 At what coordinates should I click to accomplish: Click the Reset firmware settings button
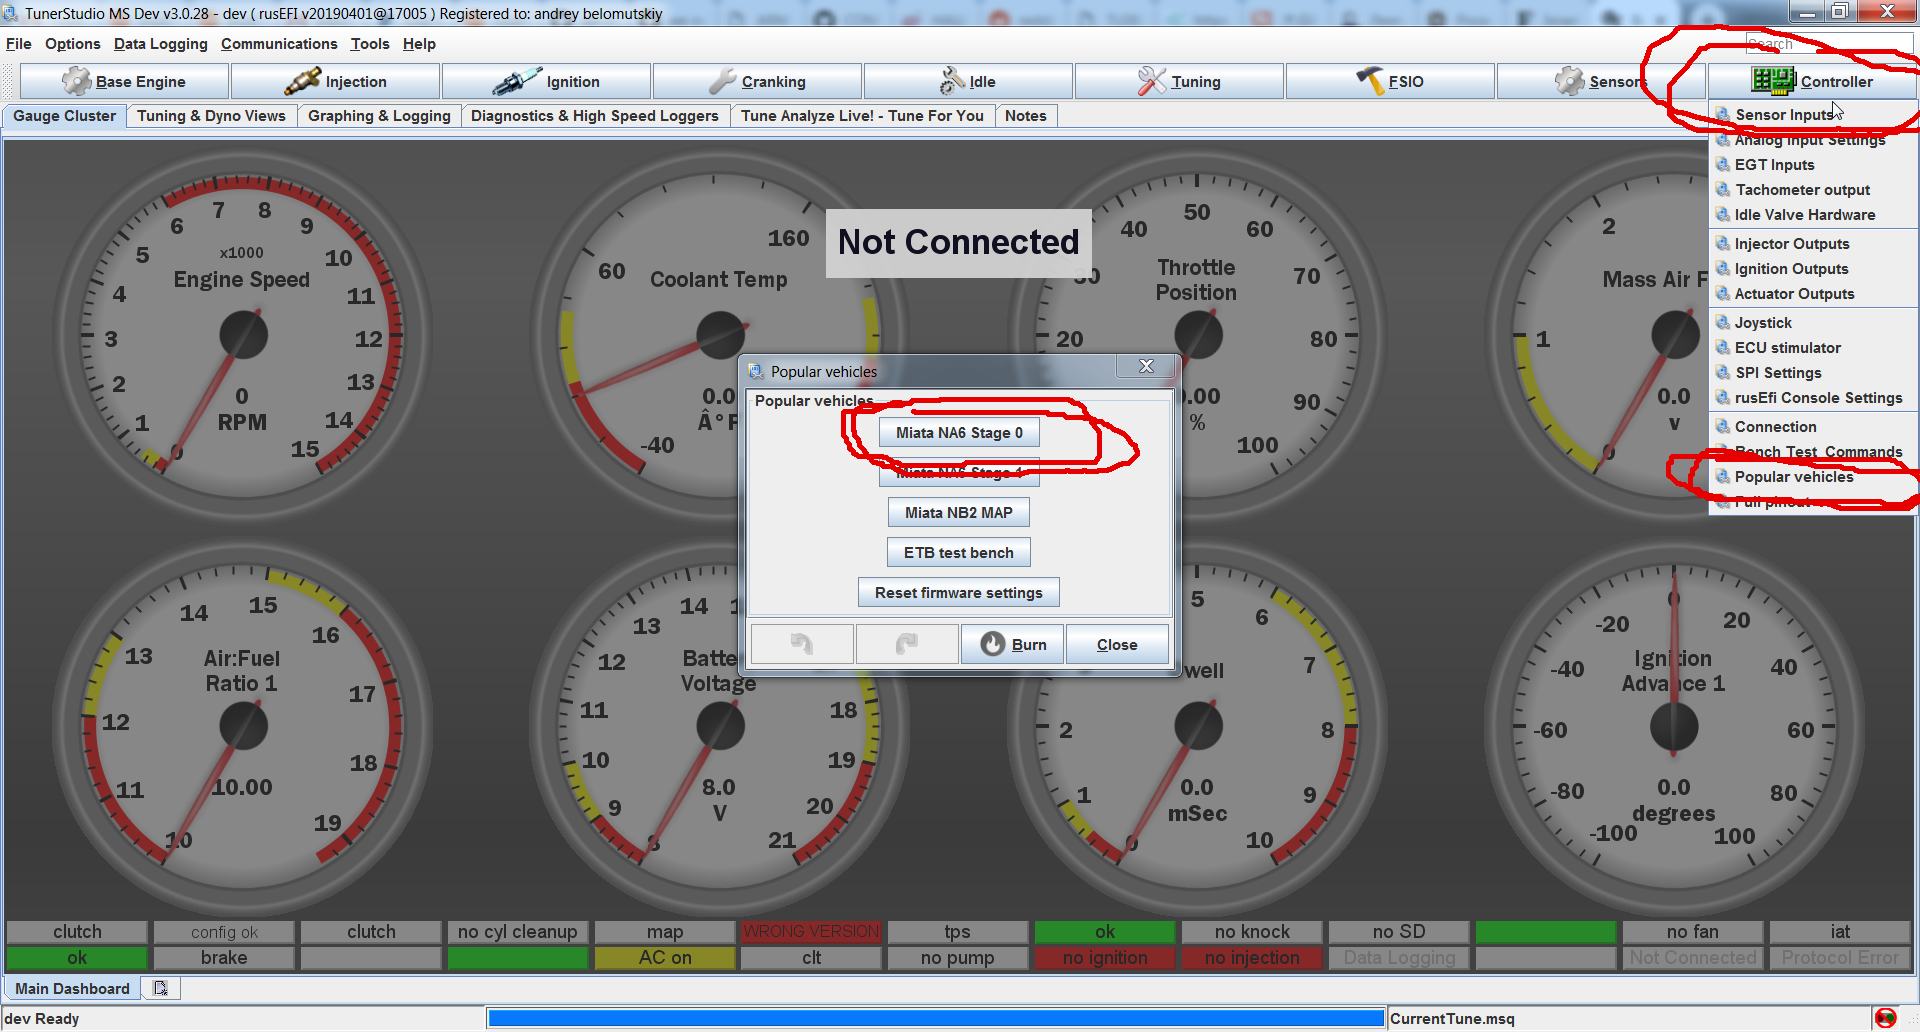point(958,593)
